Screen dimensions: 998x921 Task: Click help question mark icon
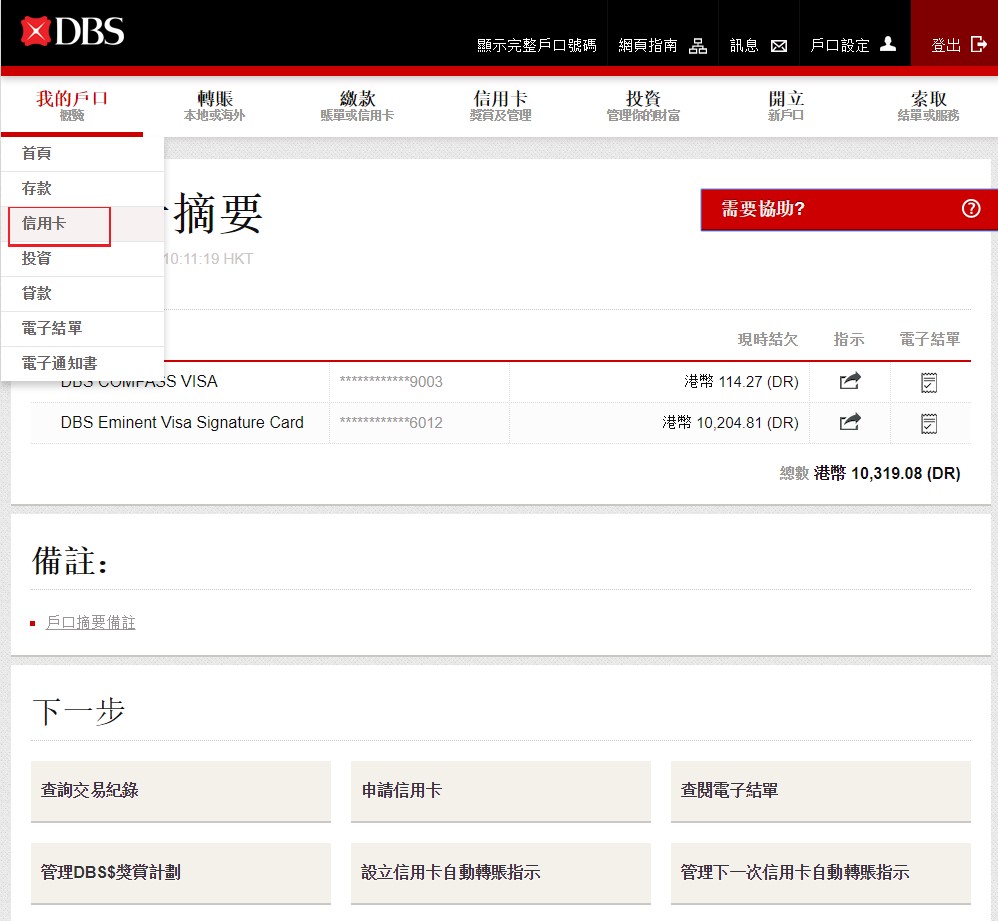971,209
